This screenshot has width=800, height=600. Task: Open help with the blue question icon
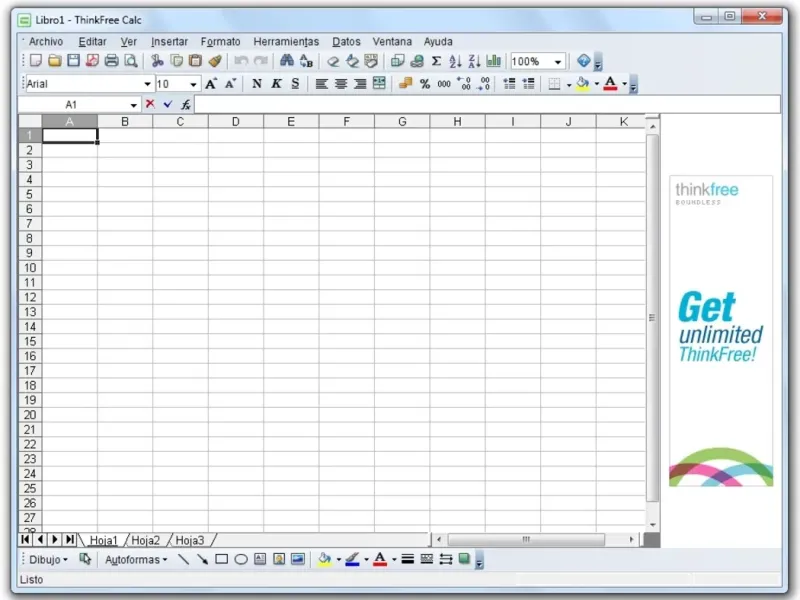tap(584, 61)
